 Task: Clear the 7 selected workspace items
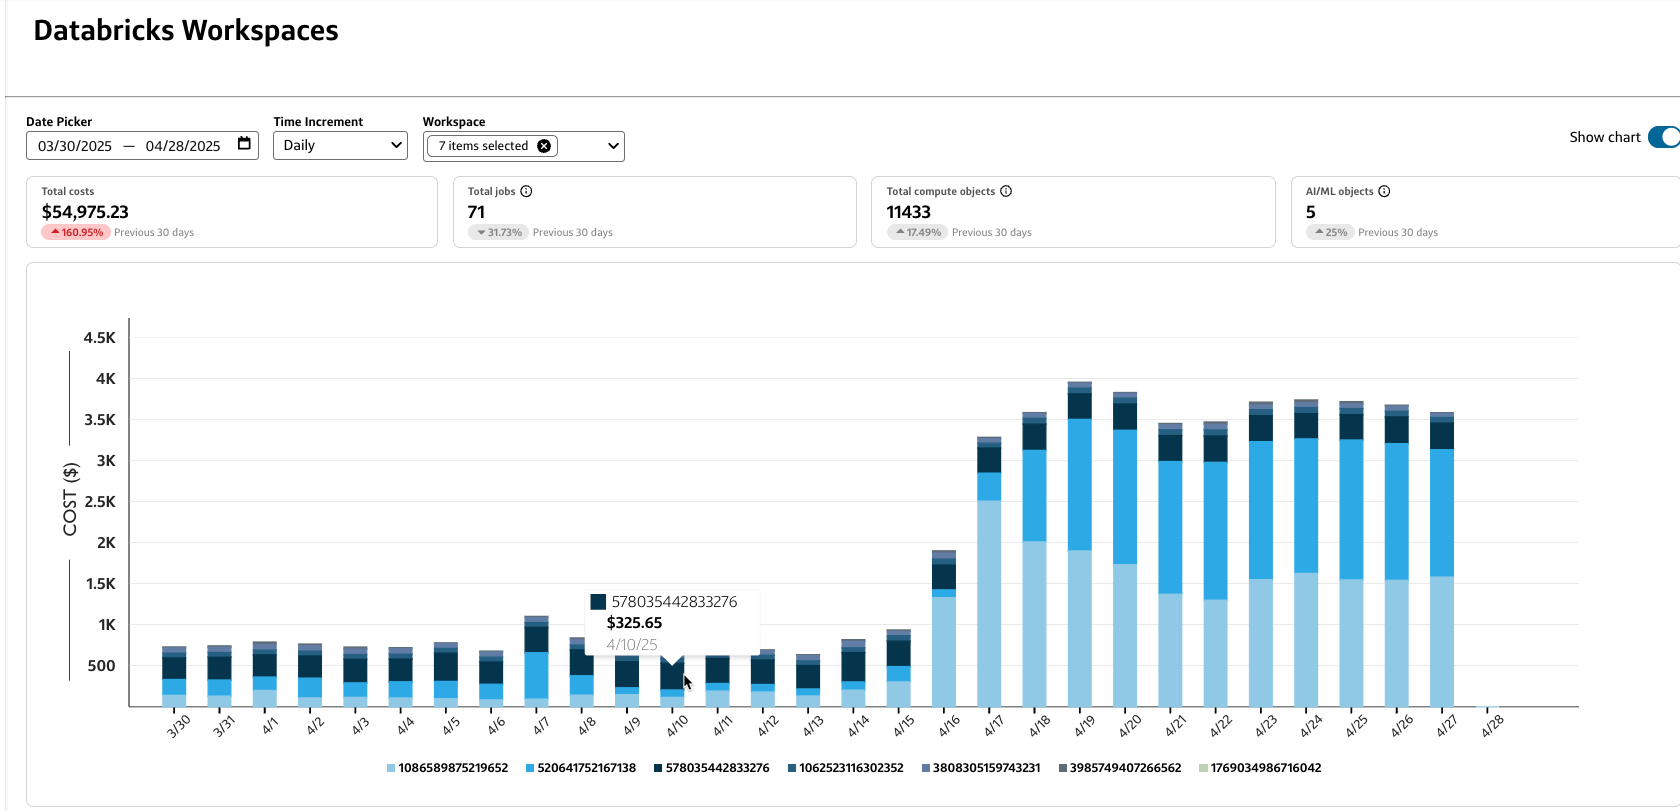coord(544,146)
